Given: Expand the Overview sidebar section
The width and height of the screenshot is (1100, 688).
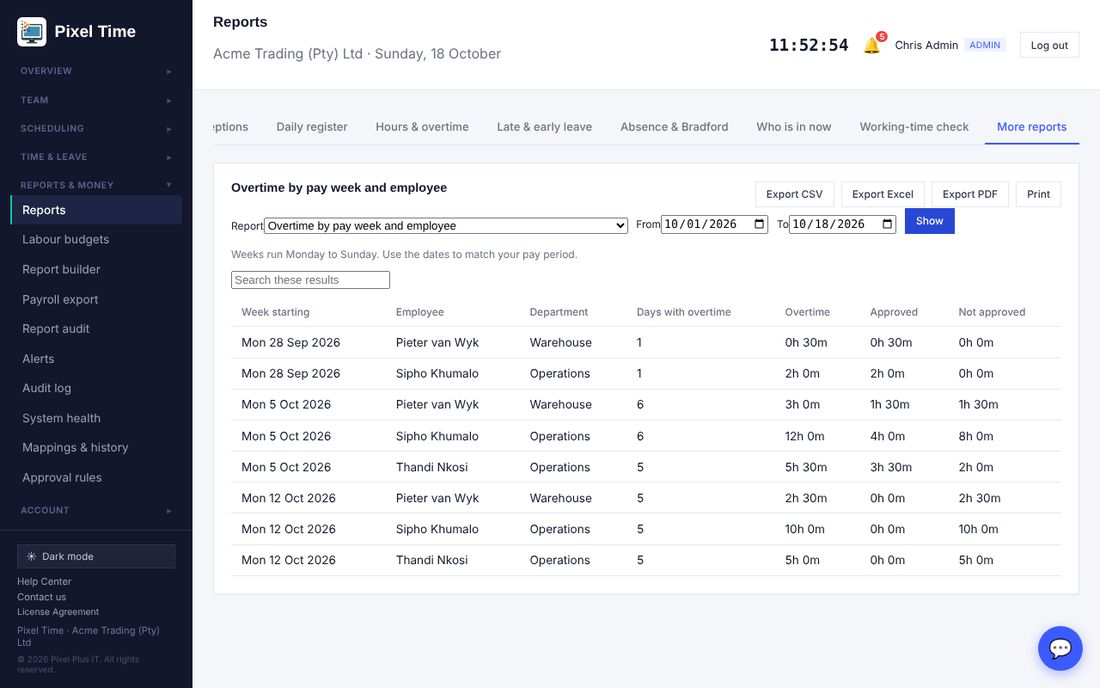Looking at the screenshot, I should click(96, 71).
